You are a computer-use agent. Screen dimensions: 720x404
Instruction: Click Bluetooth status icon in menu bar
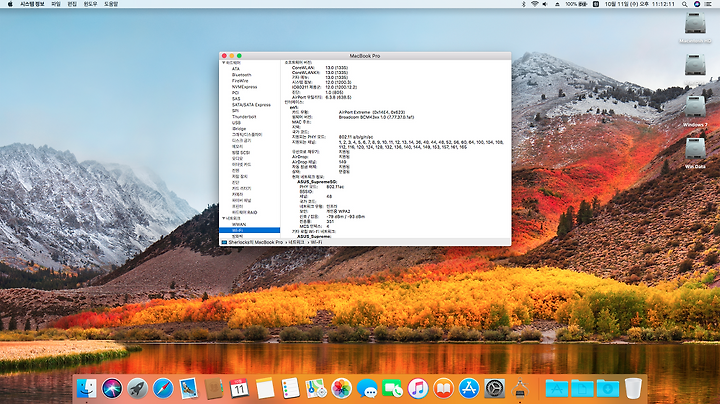[523, 4]
